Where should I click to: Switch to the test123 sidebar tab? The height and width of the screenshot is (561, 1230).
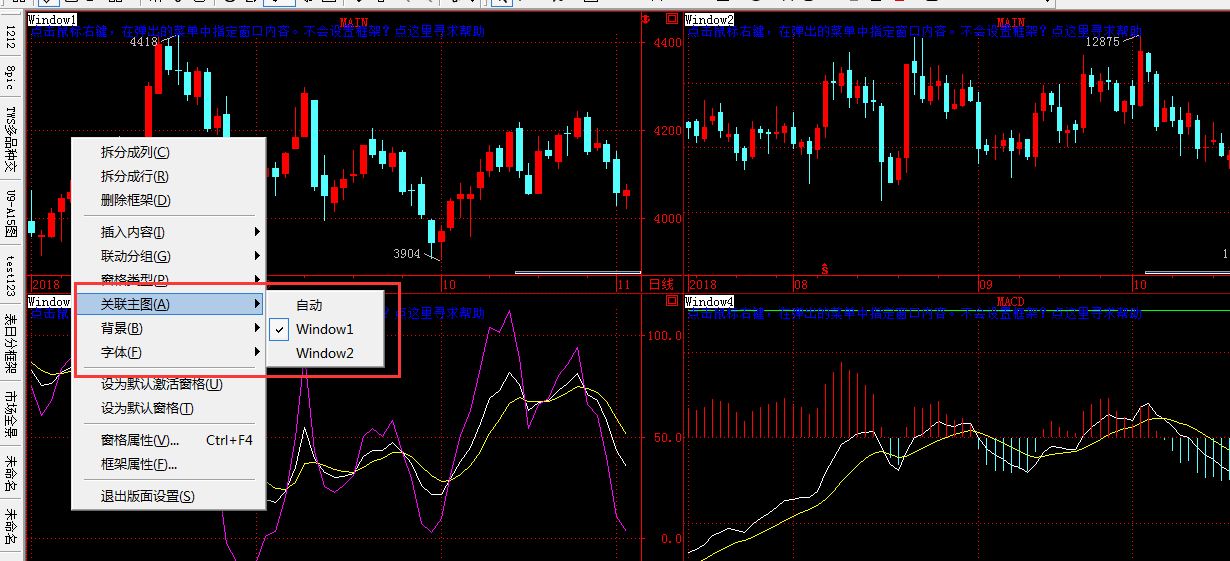tap(10, 276)
